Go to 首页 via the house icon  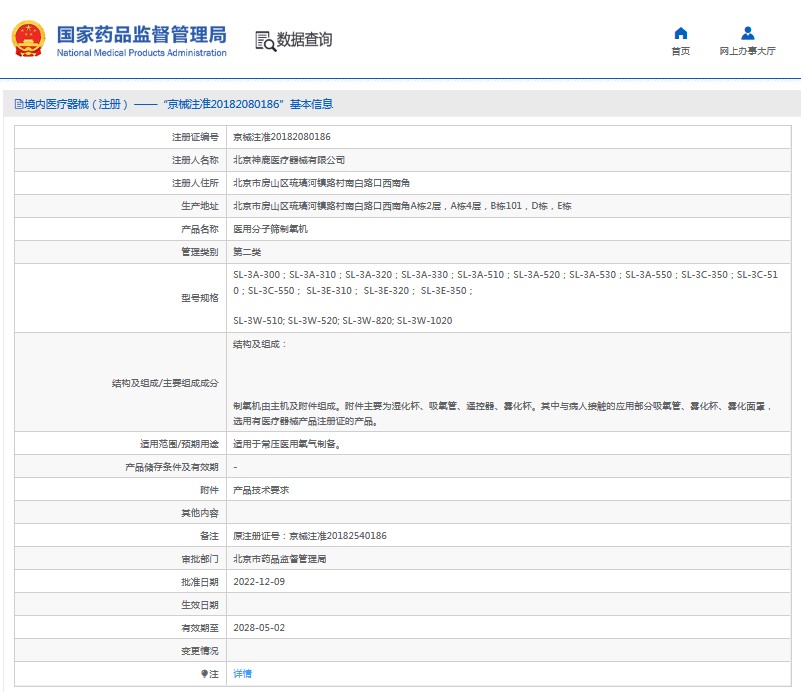[x=680, y=33]
